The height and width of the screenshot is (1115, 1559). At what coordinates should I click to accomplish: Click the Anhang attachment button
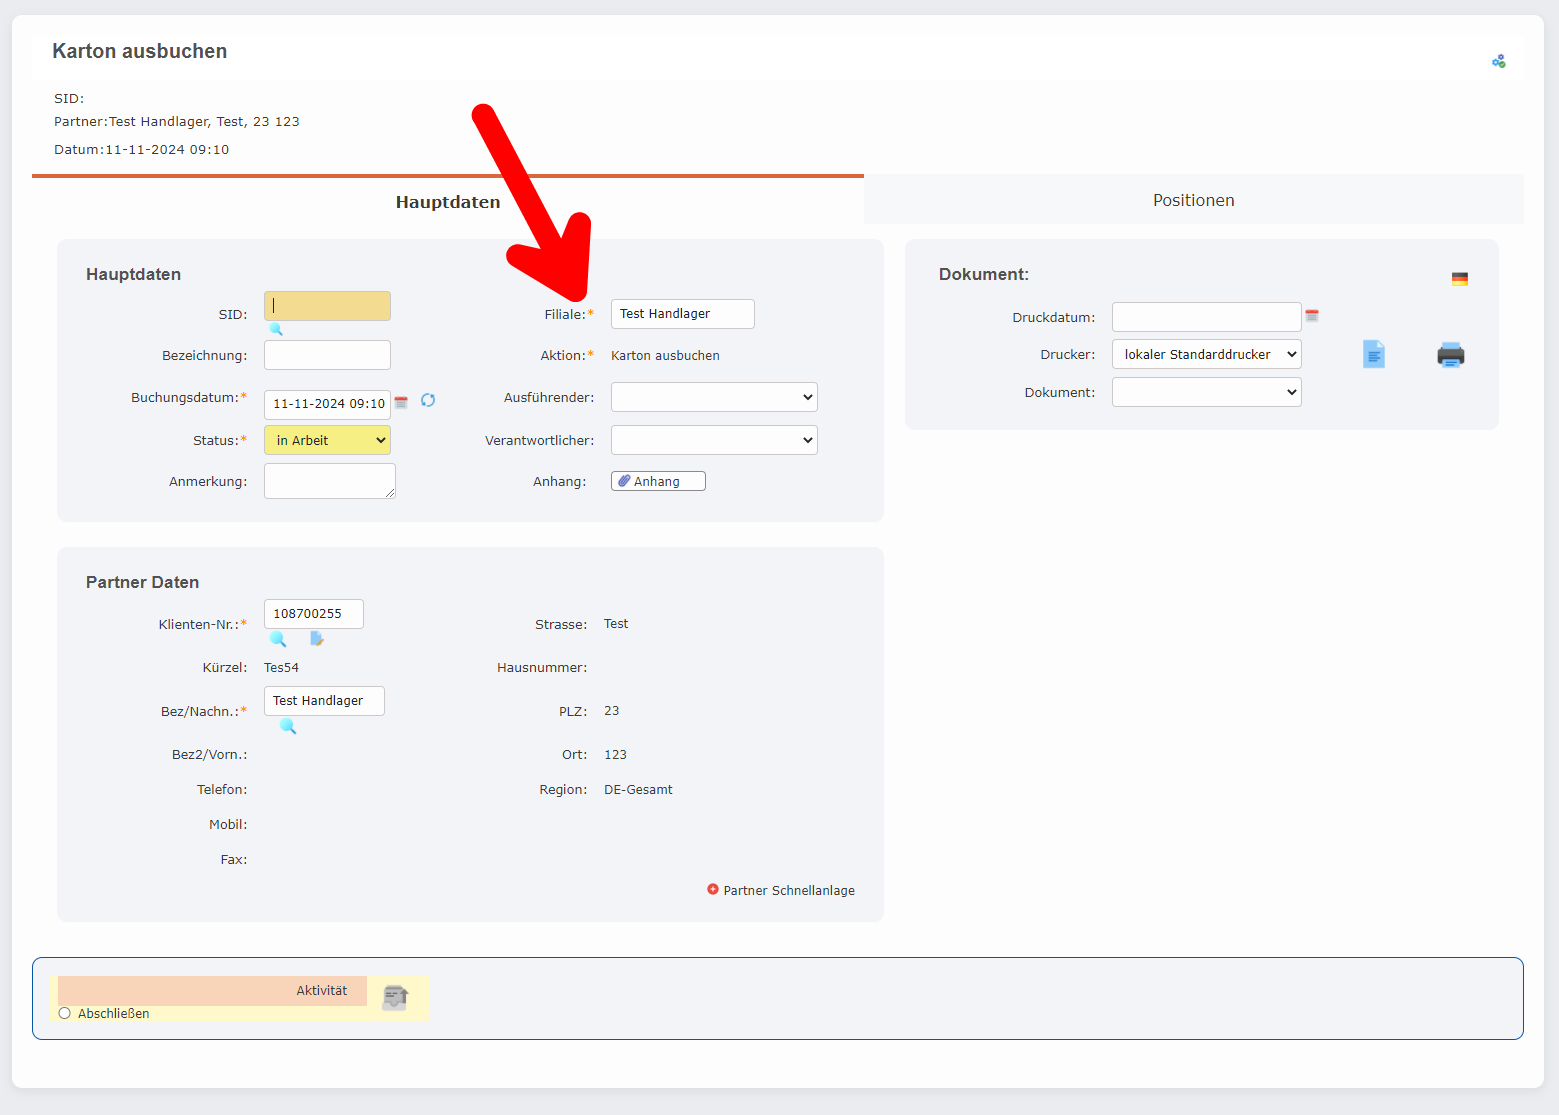tap(658, 481)
